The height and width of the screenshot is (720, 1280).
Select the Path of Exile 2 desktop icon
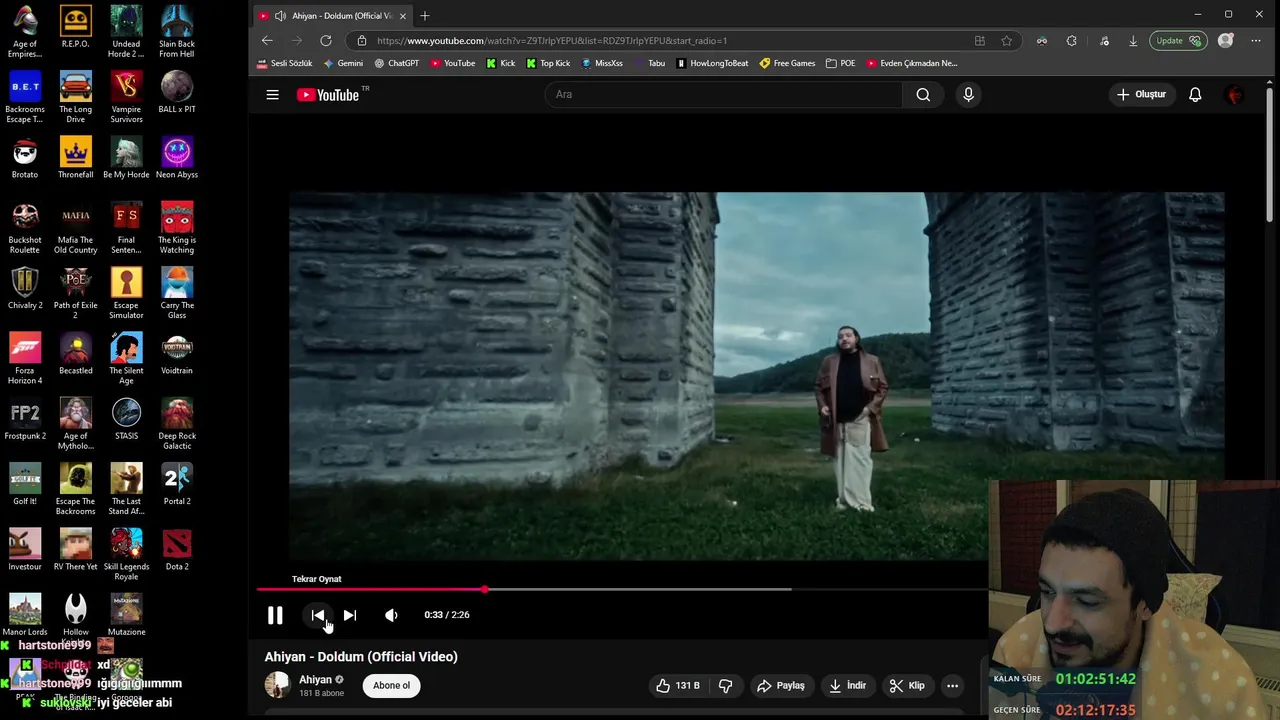pyautogui.click(x=75, y=293)
